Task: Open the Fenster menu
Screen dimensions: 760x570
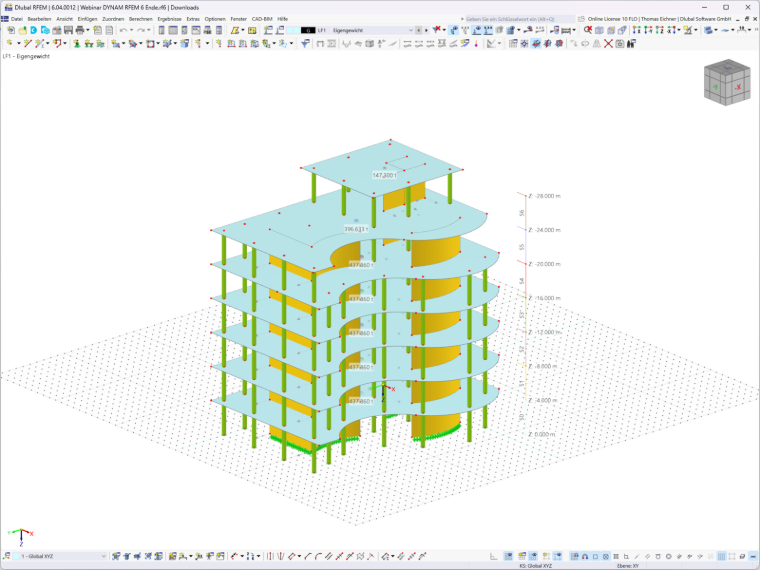Action: pos(238,19)
